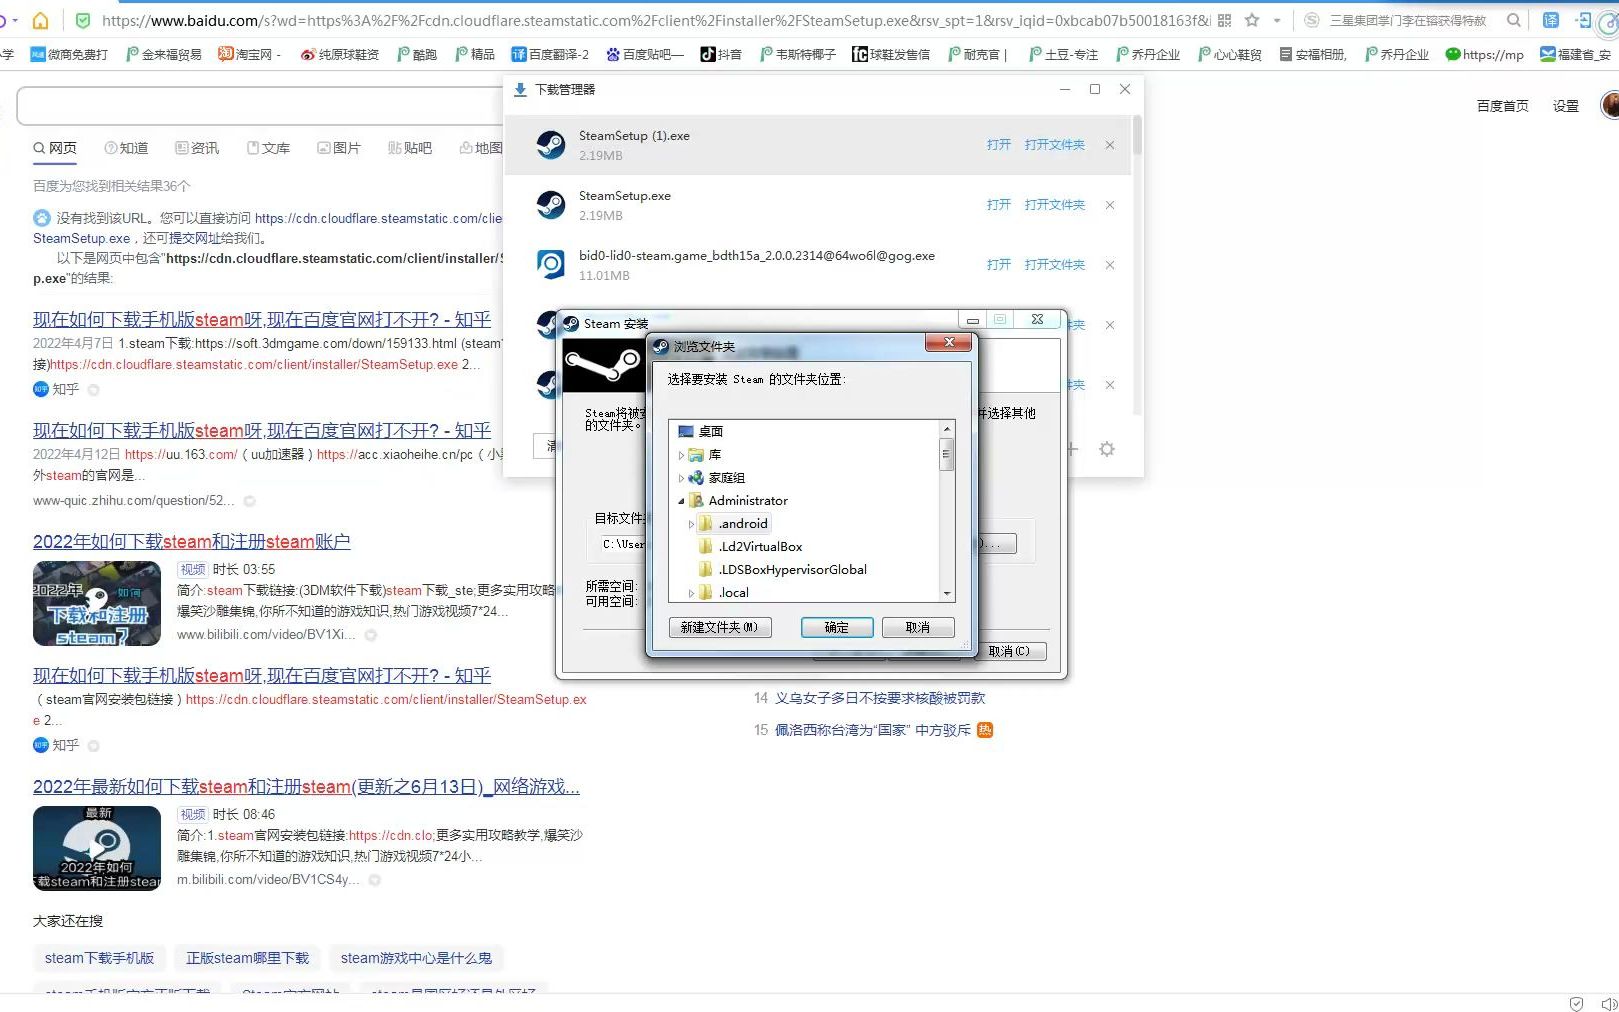This screenshot has width=1619, height=1012.
Task: Confirm folder with 确定 button
Action: [x=837, y=628]
